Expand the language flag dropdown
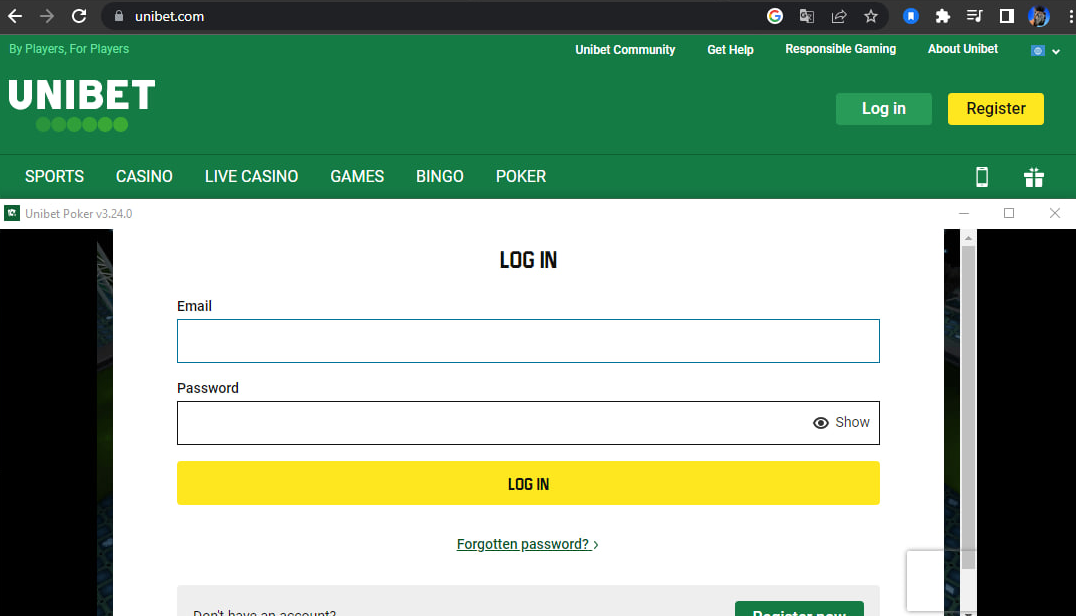Image resolution: width=1076 pixels, height=616 pixels. point(1046,51)
